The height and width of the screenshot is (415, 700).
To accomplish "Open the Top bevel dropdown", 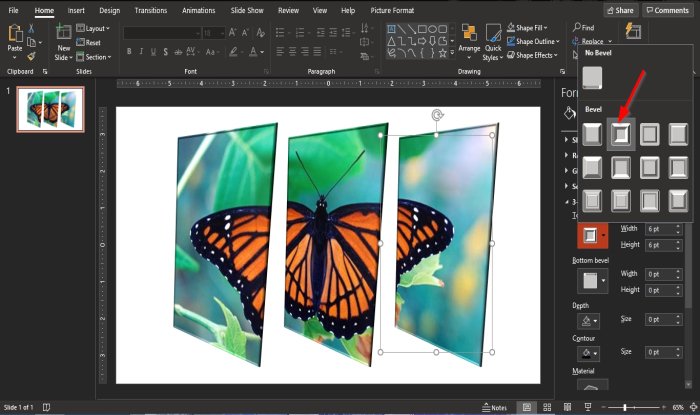I will (x=591, y=236).
